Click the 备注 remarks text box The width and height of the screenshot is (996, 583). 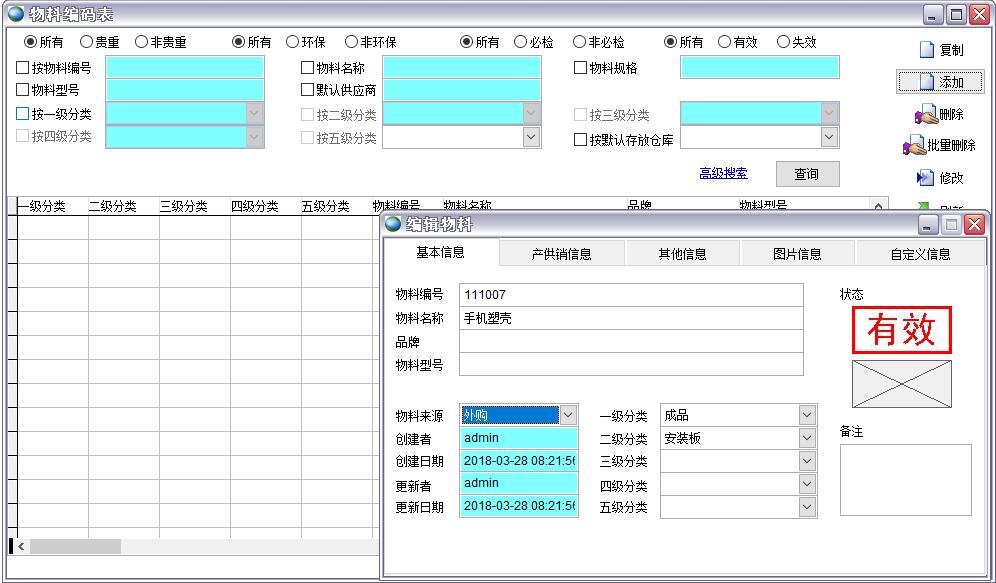(x=905, y=480)
